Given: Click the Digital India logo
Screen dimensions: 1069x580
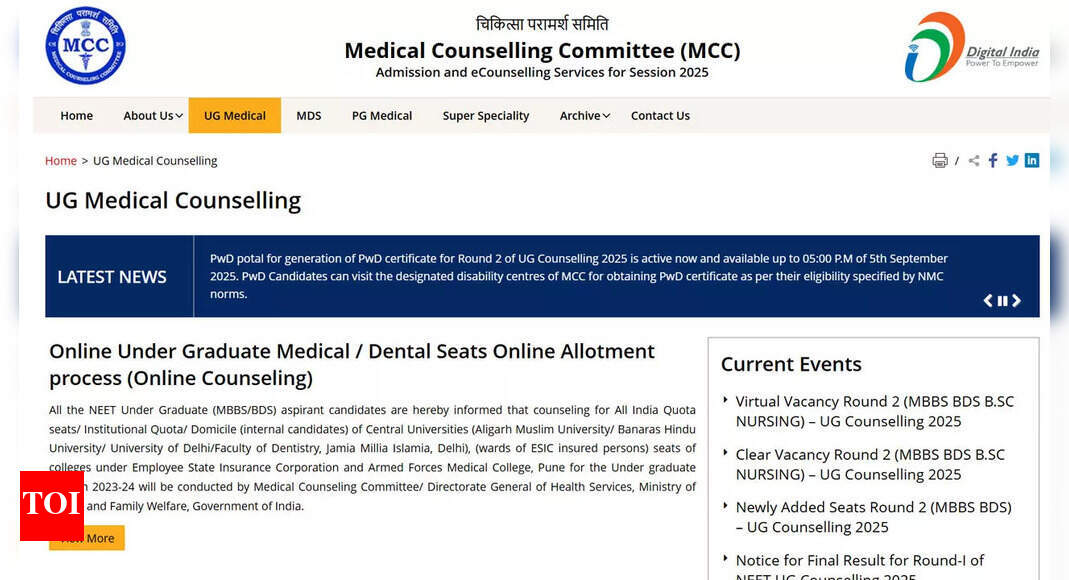Looking at the screenshot, I should [x=972, y=46].
